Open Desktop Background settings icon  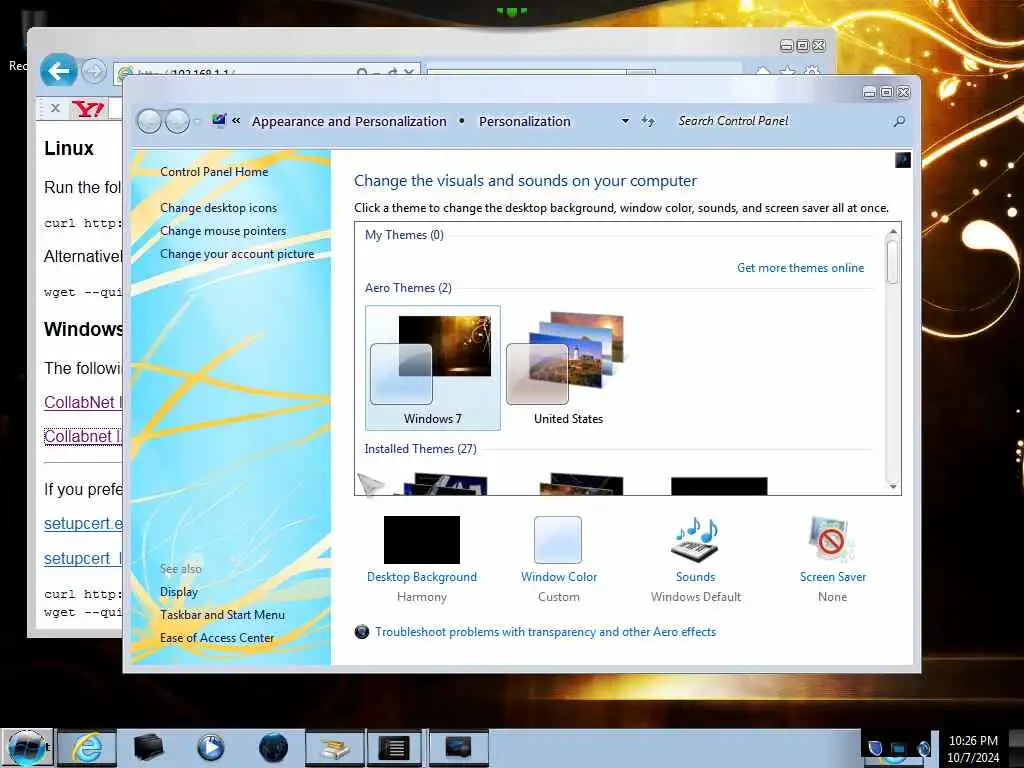422,539
